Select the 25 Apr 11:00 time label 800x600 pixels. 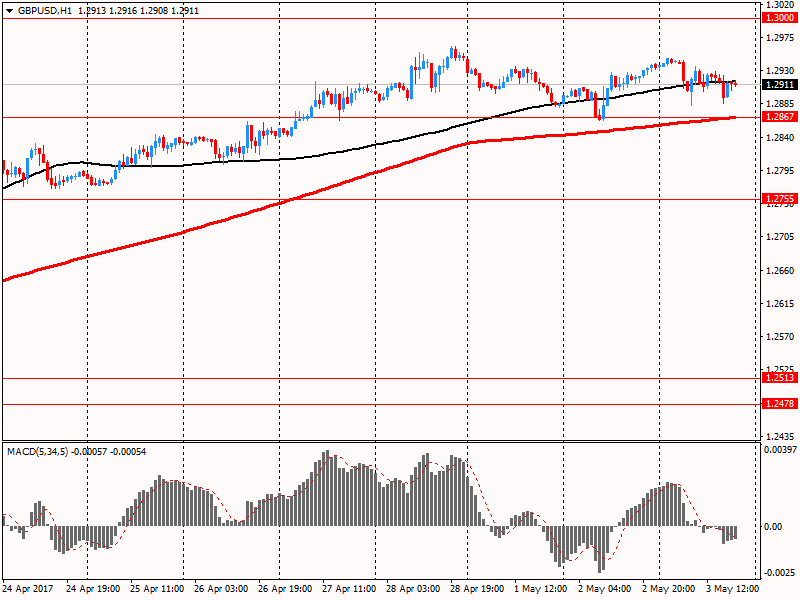pyautogui.click(x=157, y=589)
